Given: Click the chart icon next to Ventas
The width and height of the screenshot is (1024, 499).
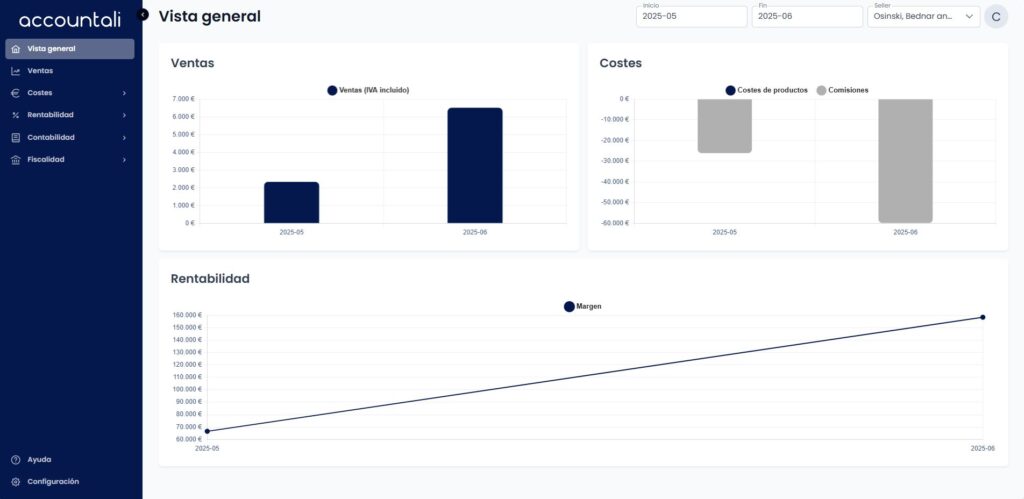Looking at the screenshot, I should pos(16,71).
